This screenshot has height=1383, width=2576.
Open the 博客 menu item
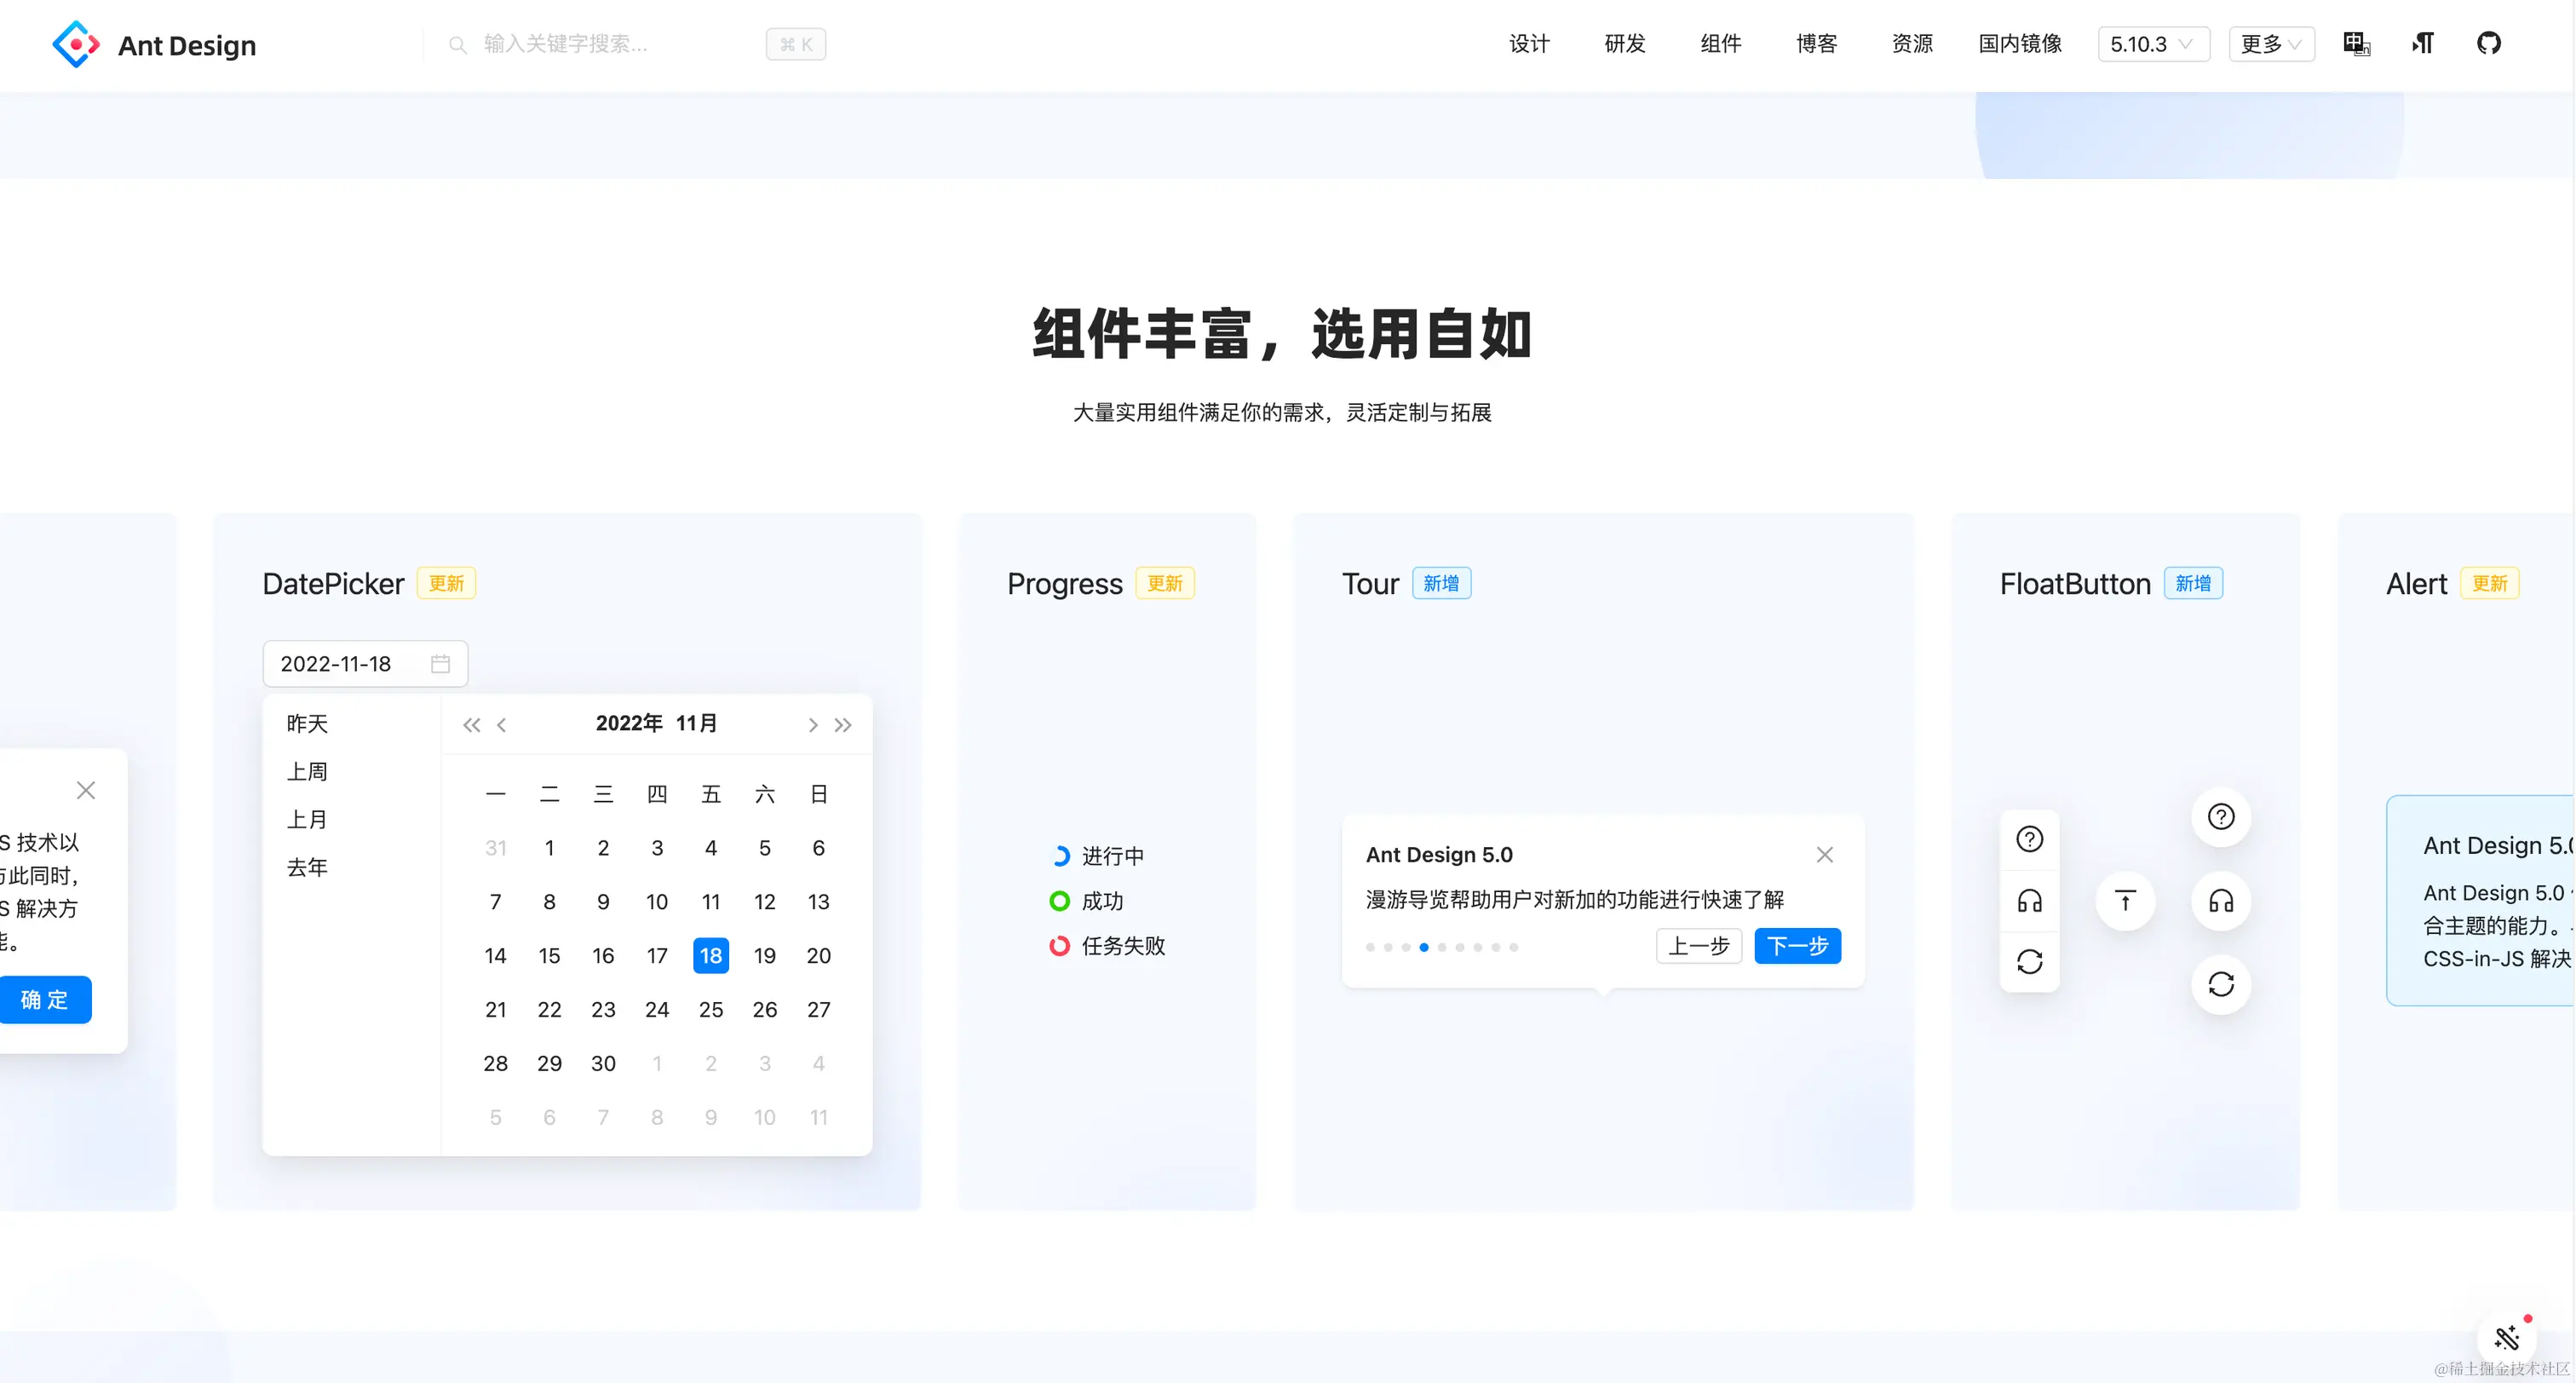(x=1816, y=44)
